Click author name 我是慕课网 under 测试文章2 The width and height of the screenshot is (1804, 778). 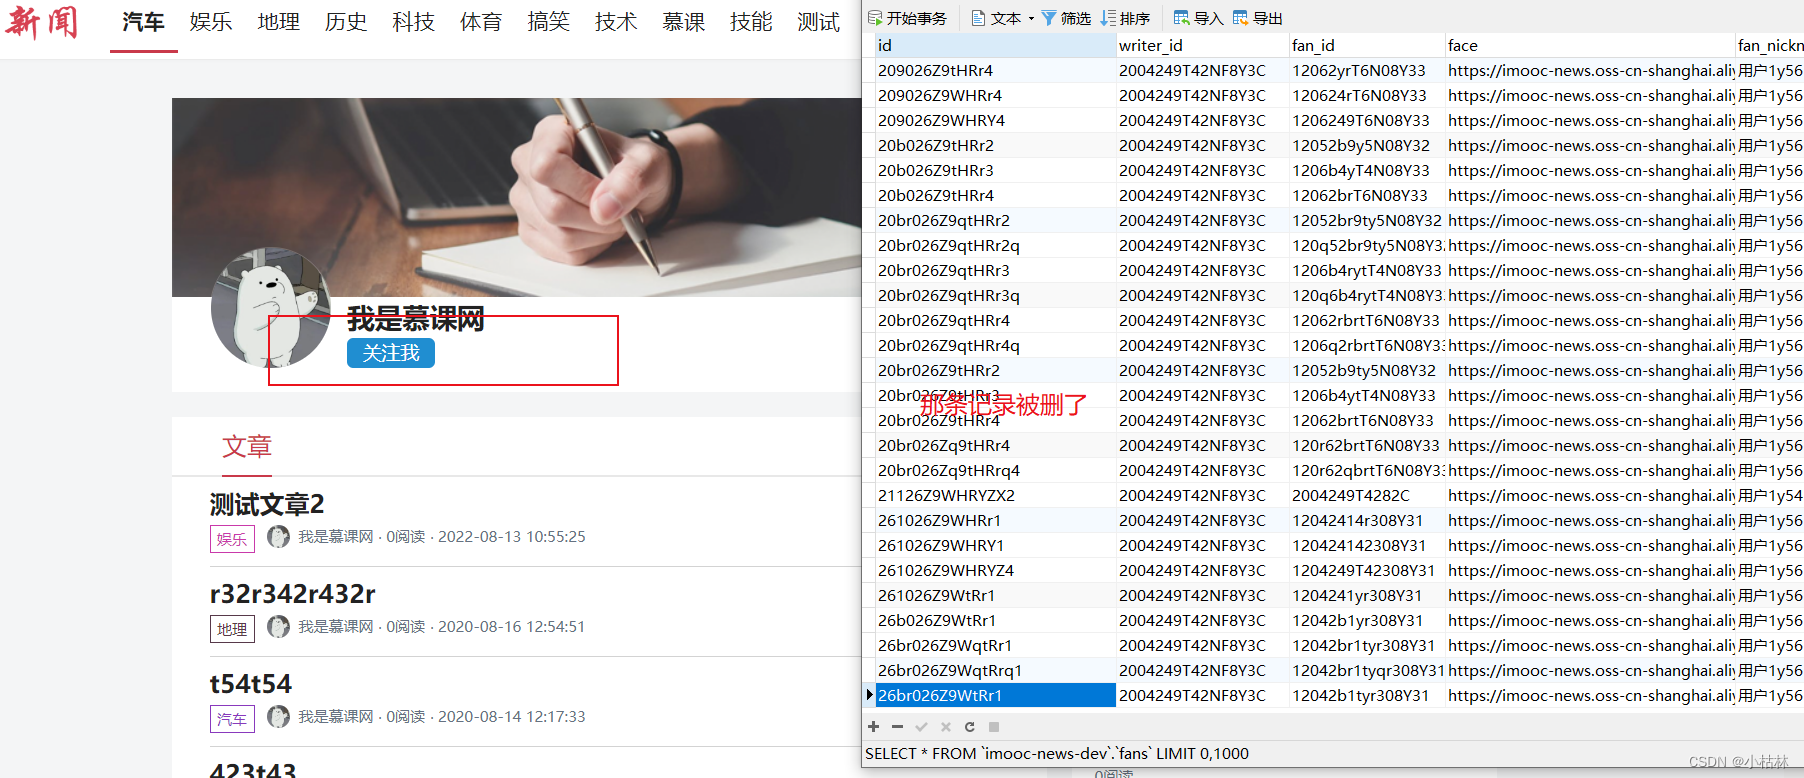336,537
